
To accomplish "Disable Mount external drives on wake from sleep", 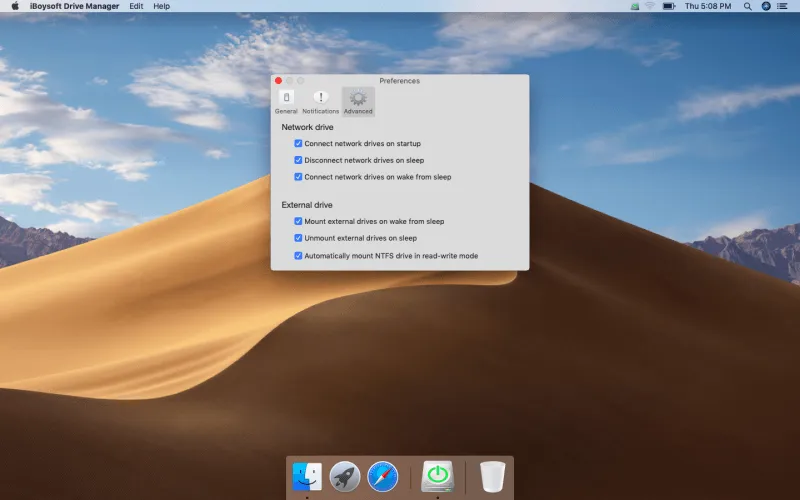I will [298, 221].
